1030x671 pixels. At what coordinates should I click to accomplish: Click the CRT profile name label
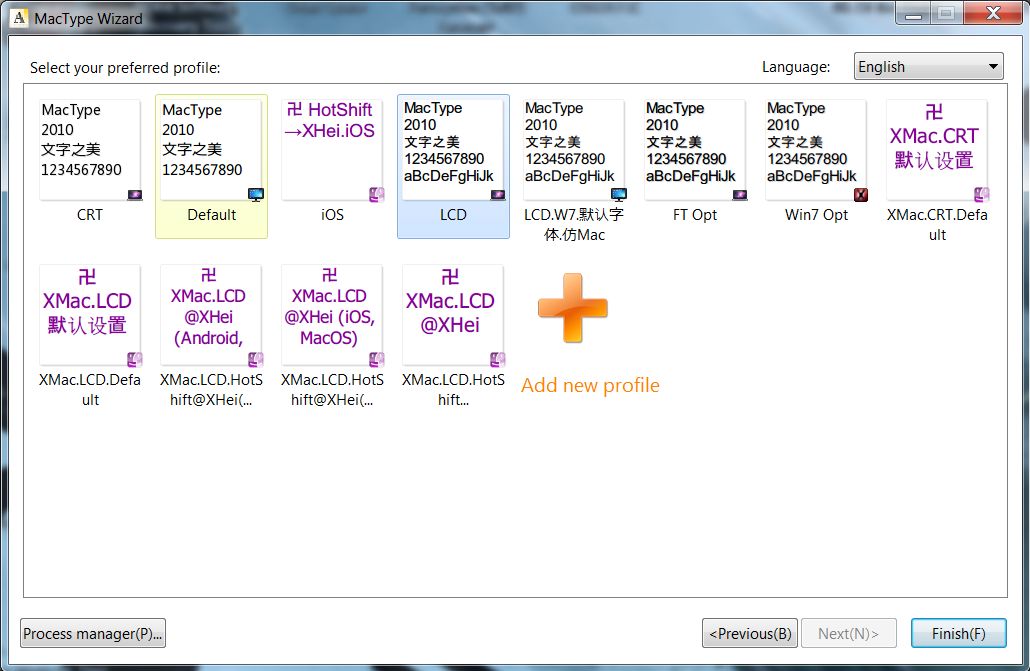coord(90,215)
